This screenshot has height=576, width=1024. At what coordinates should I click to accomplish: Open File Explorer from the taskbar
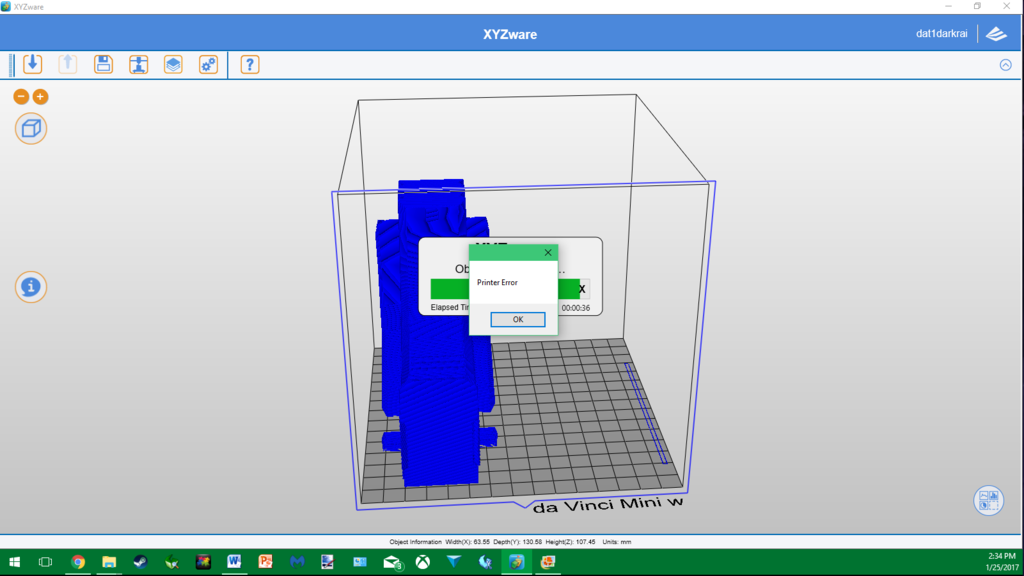[109, 562]
